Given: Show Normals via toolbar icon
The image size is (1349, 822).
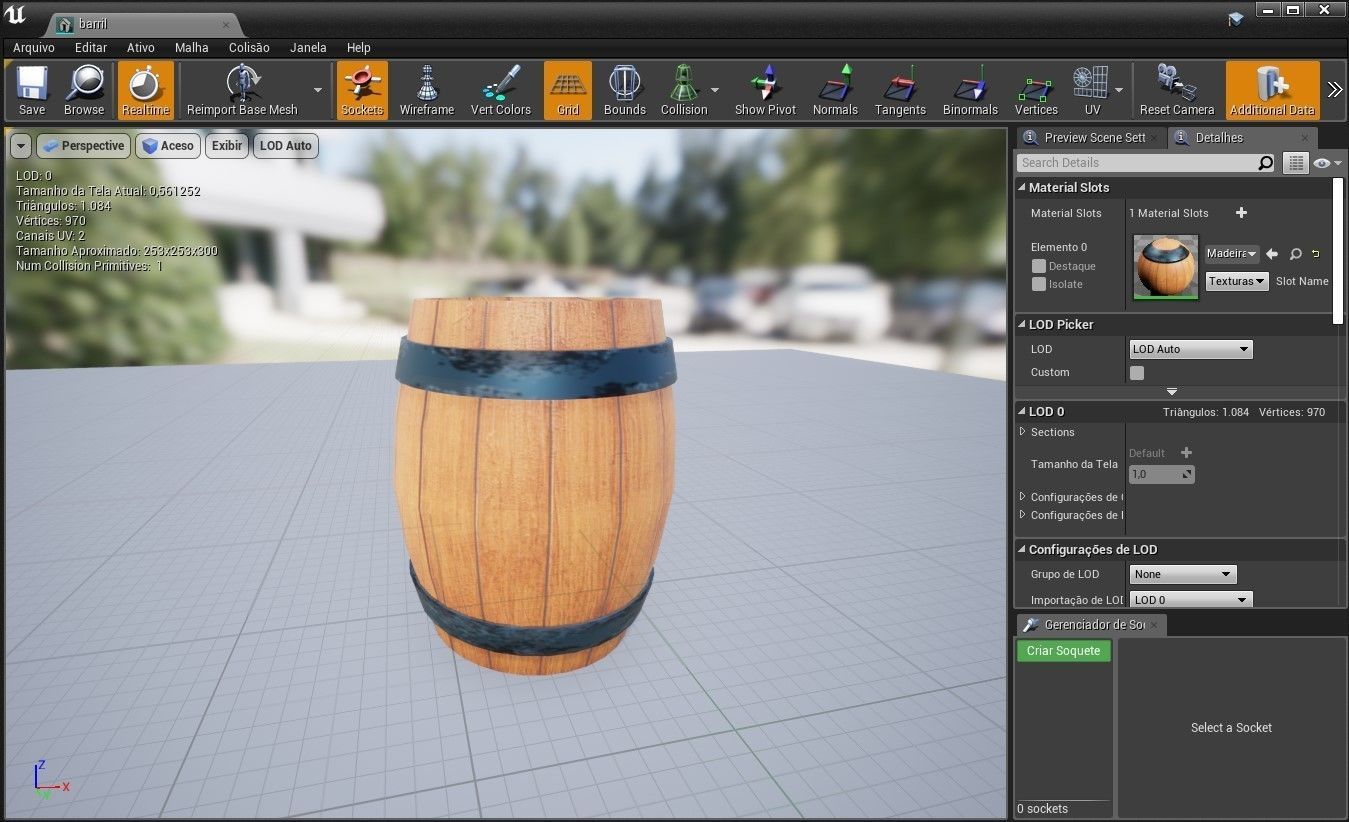Looking at the screenshot, I should pyautogui.click(x=835, y=90).
